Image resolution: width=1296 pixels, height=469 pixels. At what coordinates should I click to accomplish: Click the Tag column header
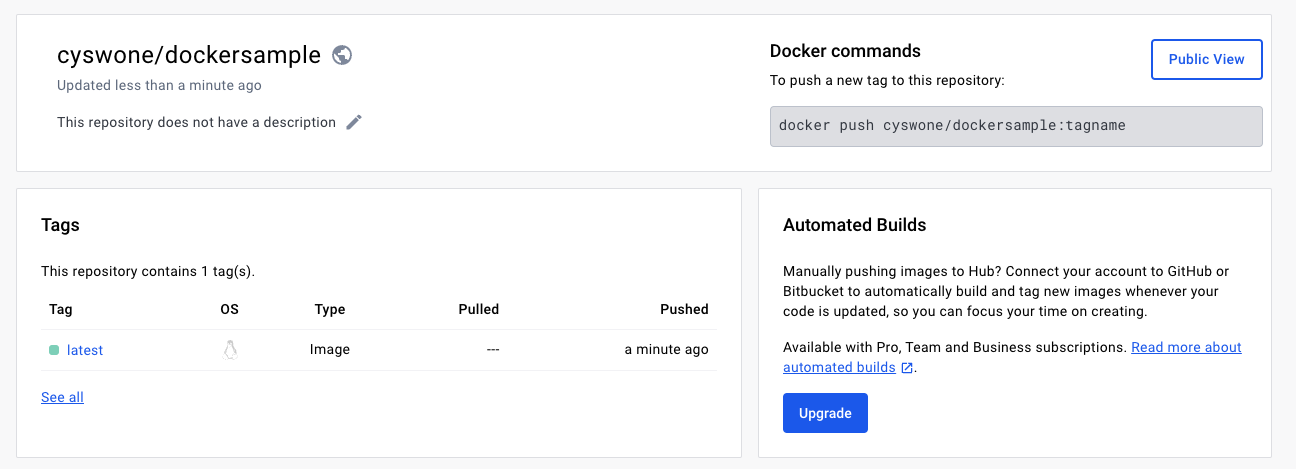[x=61, y=309]
